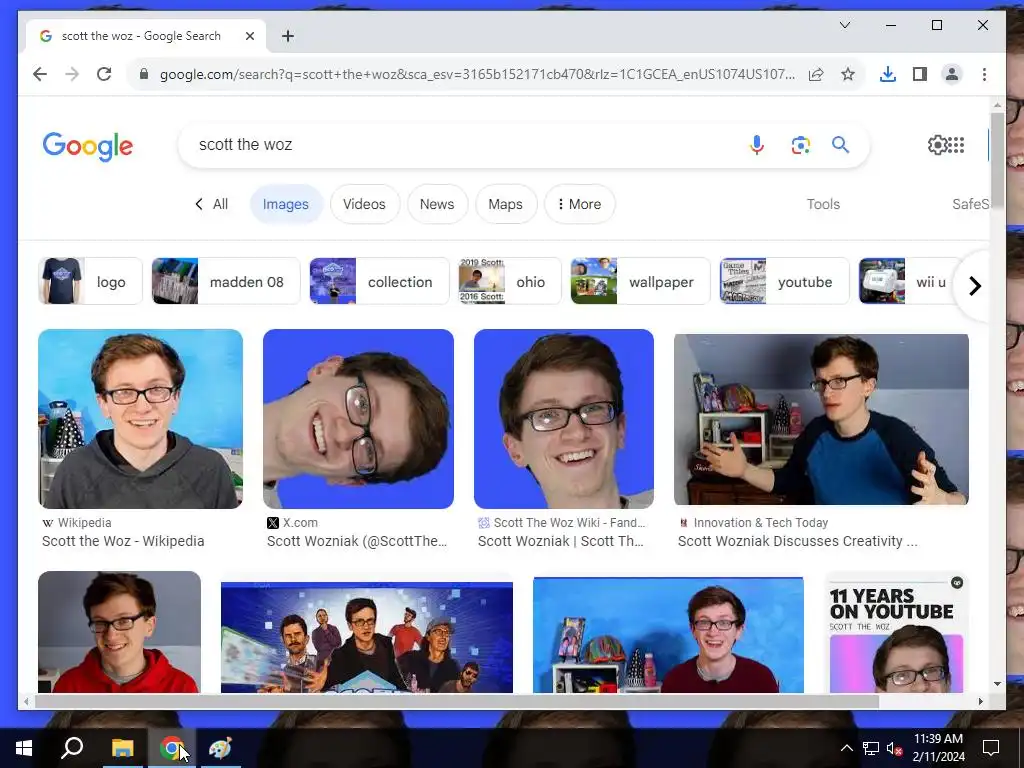Open the taskbar clock showing 11:39 AM
Viewport: 1024px width, 768px height.
pyautogui.click(x=938, y=748)
